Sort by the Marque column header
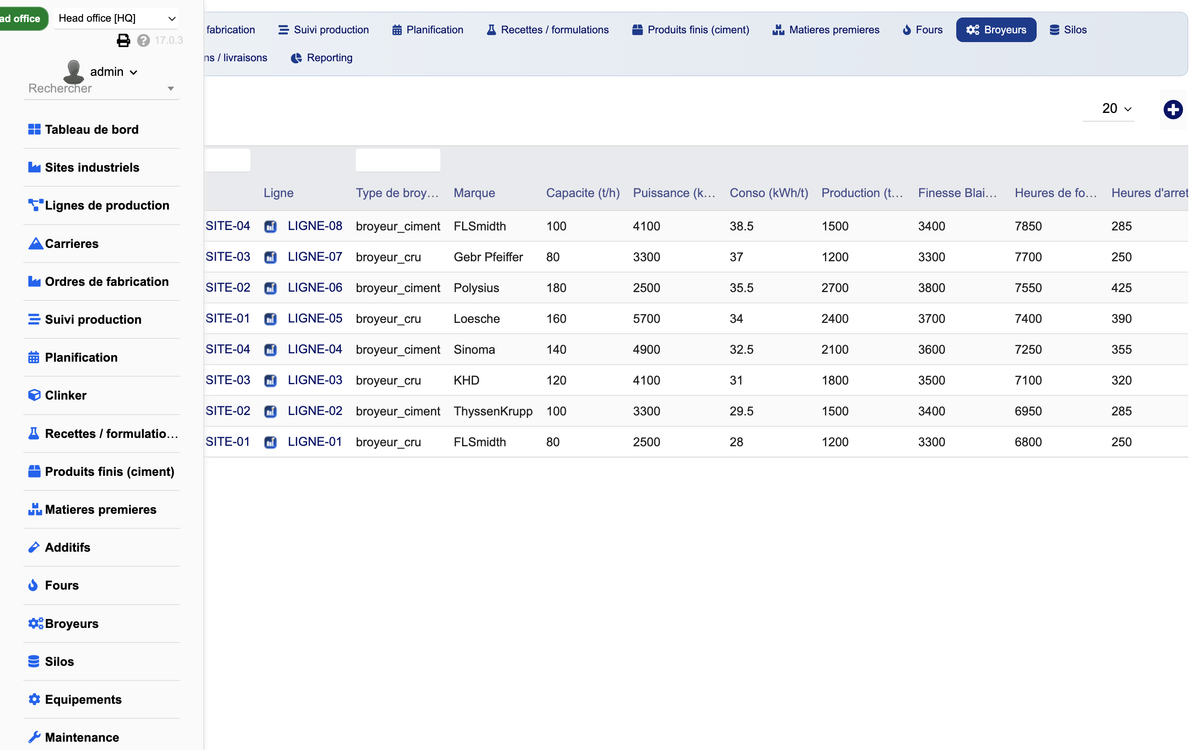This screenshot has width=1200, height=750. pyautogui.click(x=474, y=193)
